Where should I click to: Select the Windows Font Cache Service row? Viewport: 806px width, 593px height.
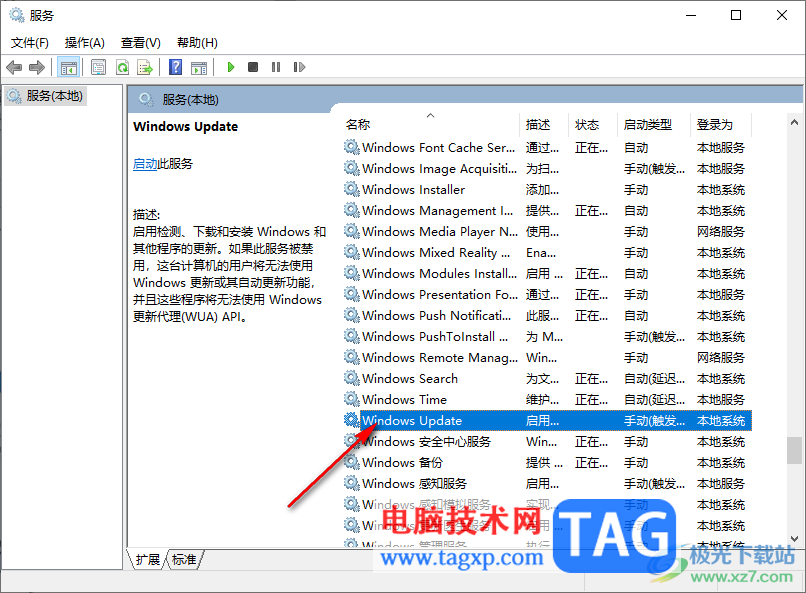pos(547,148)
